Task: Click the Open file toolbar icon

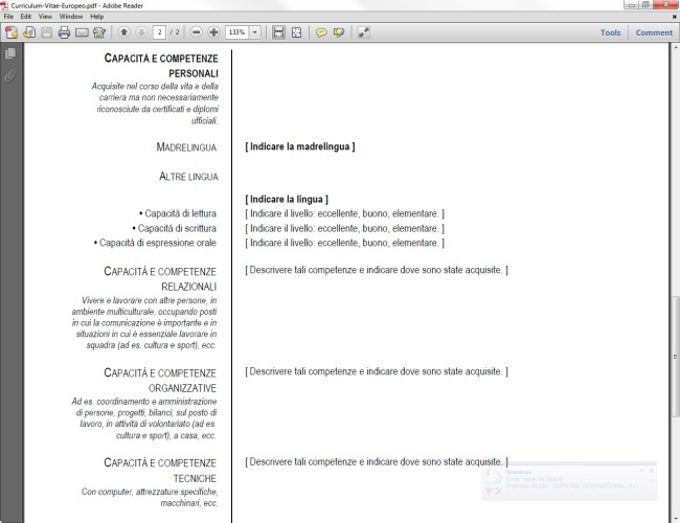Action: [29, 33]
